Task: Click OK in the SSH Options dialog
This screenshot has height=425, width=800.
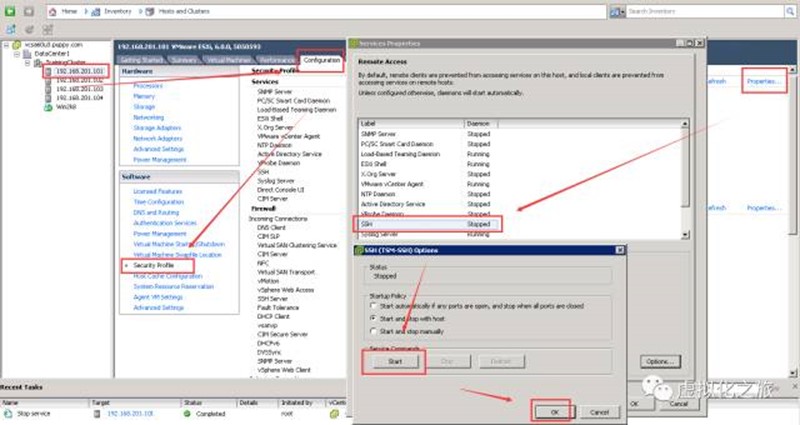Action: click(555, 412)
